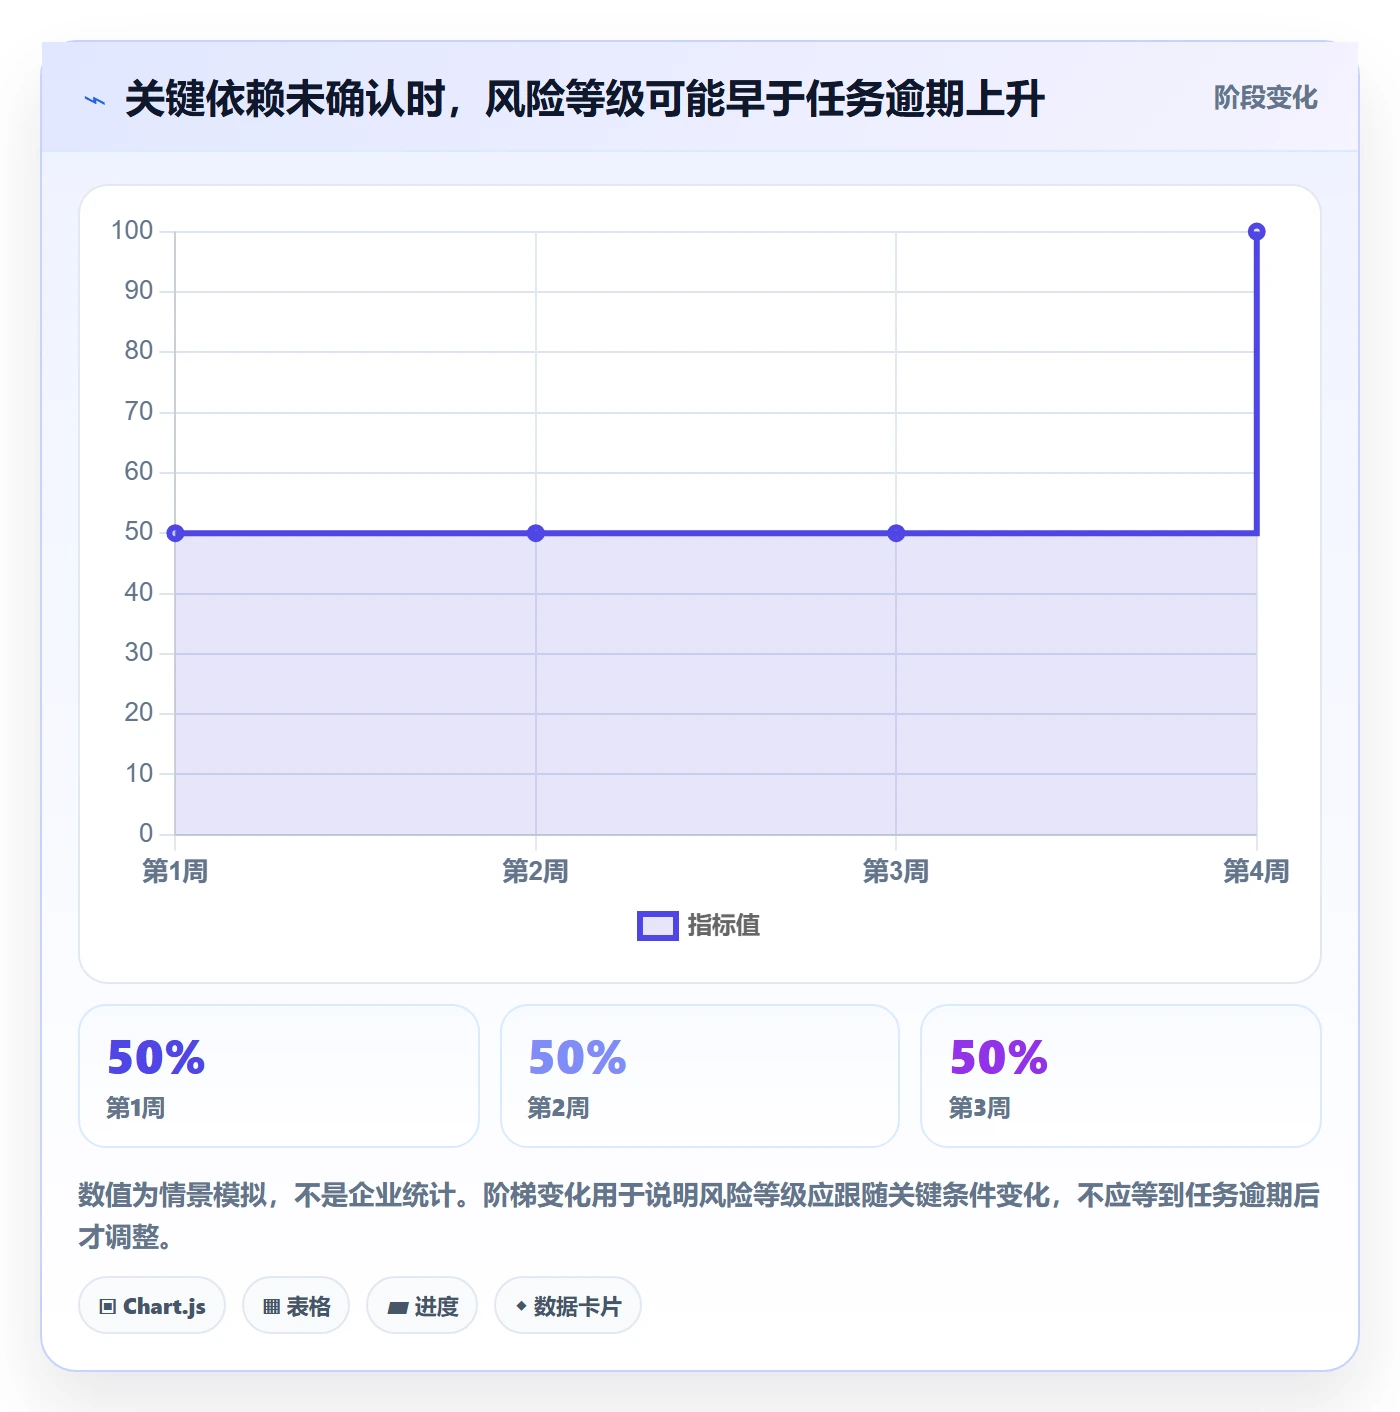Click the grid icon in 表格 chip

pos(271,1307)
